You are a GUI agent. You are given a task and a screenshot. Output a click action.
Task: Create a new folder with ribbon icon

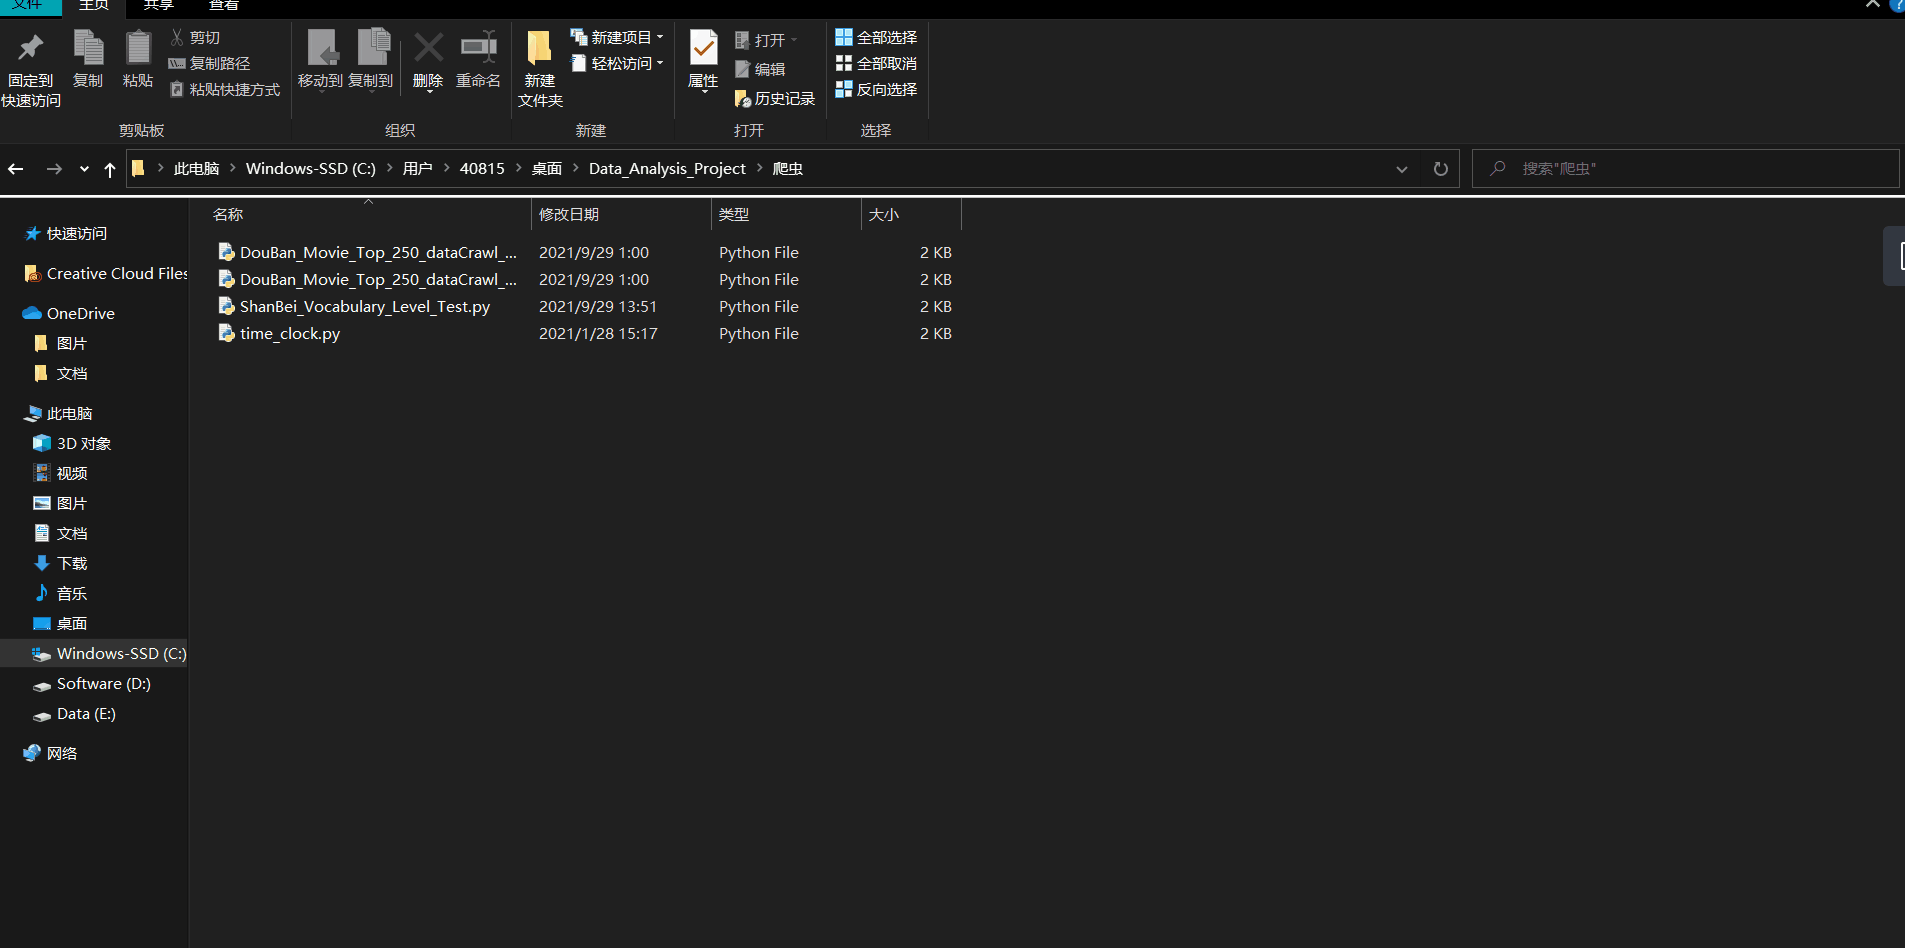click(540, 50)
